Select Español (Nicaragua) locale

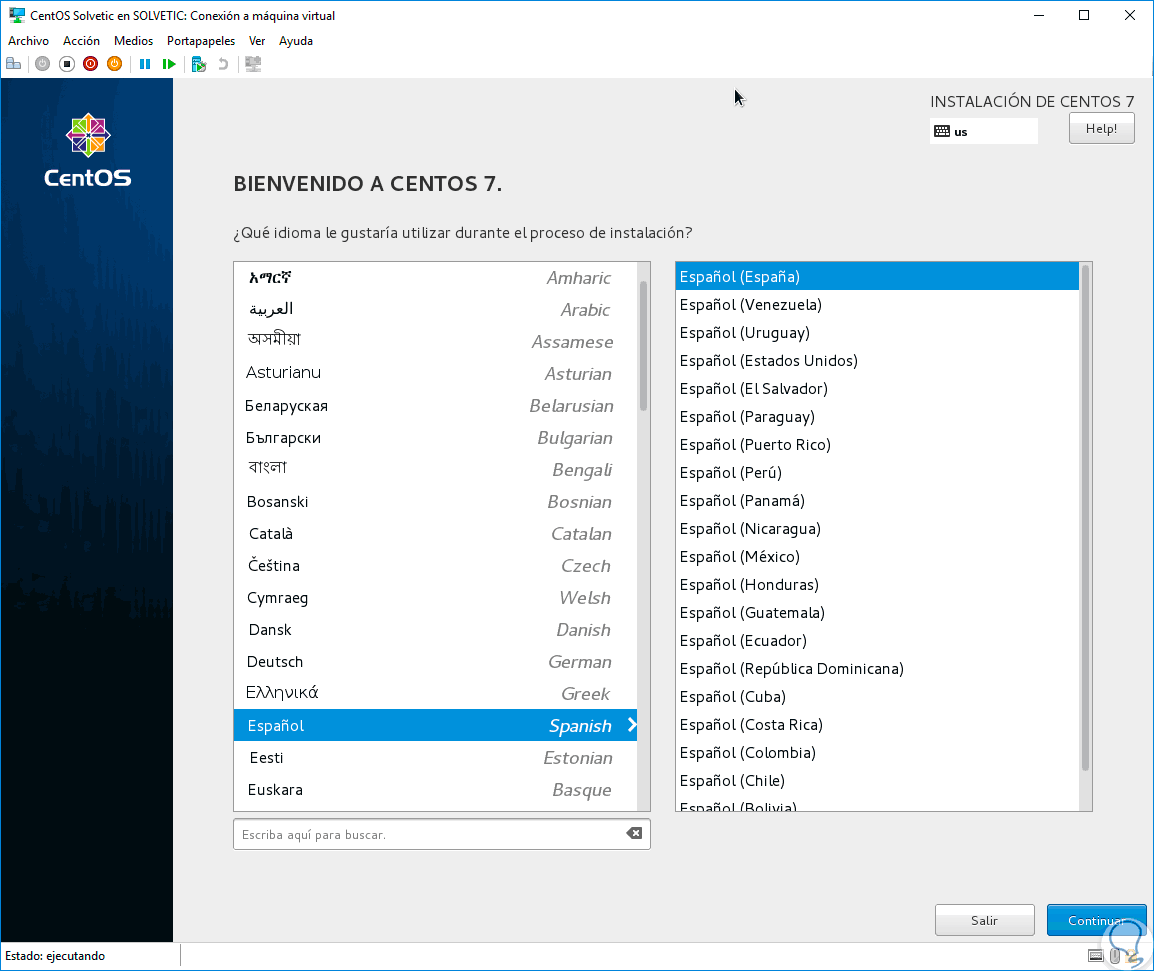pyautogui.click(x=877, y=529)
